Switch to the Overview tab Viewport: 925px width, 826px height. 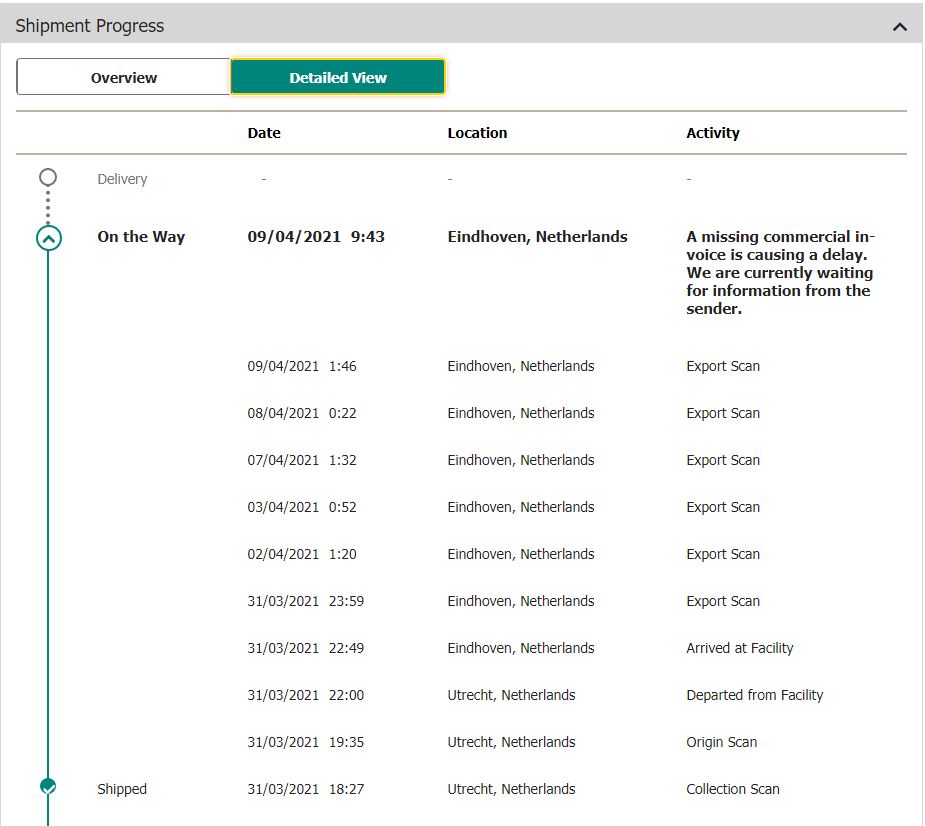pyautogui.click(x=124, y=78)
